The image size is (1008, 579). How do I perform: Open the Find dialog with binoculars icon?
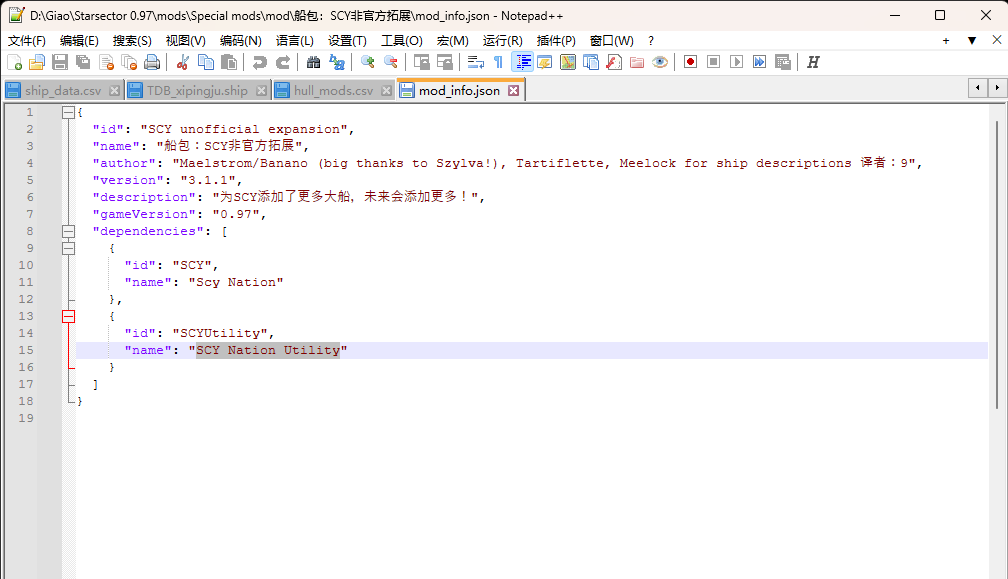(x=312, y=61)
